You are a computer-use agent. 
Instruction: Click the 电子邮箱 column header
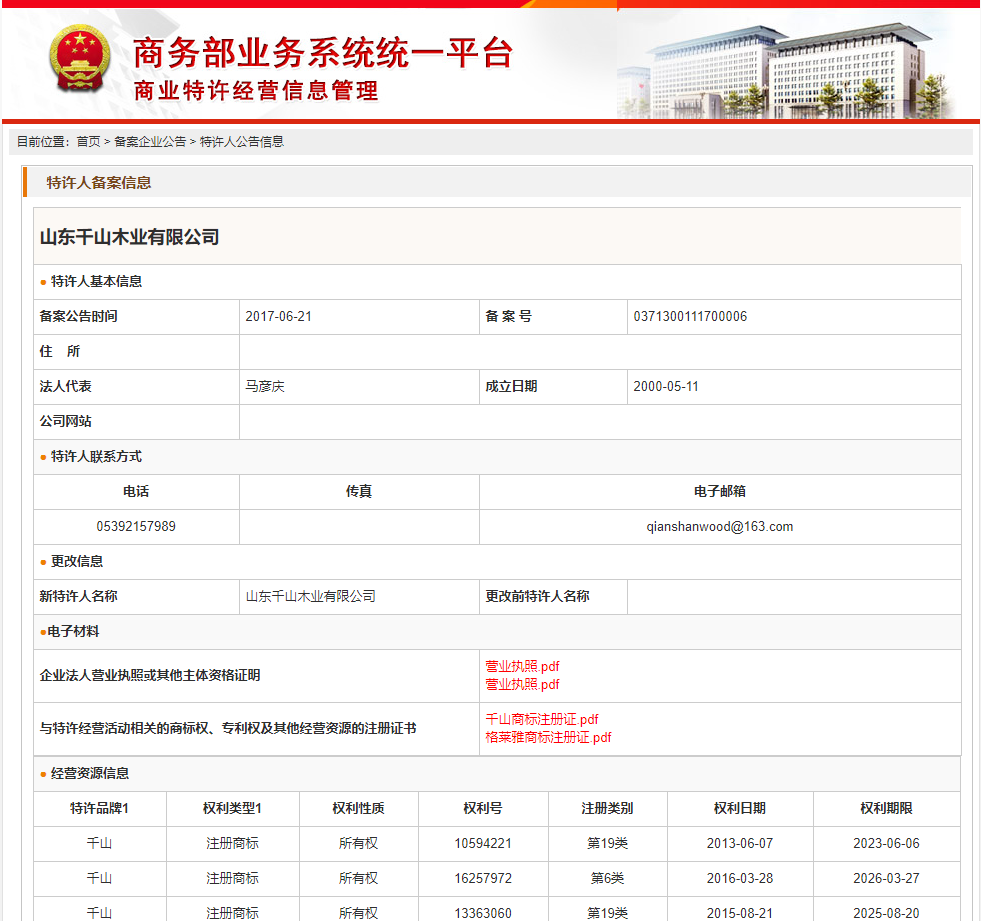tap(720, 492)
